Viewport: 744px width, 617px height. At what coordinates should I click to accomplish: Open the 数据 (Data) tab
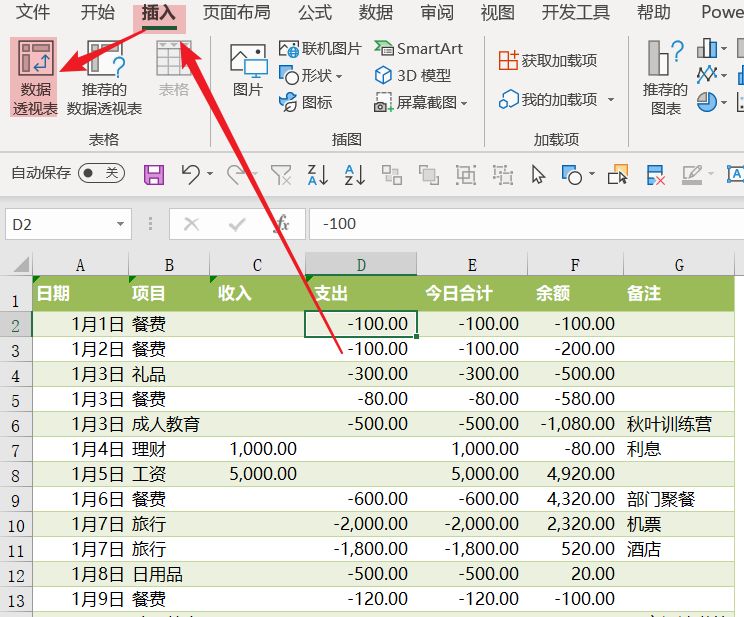(376, 12)
